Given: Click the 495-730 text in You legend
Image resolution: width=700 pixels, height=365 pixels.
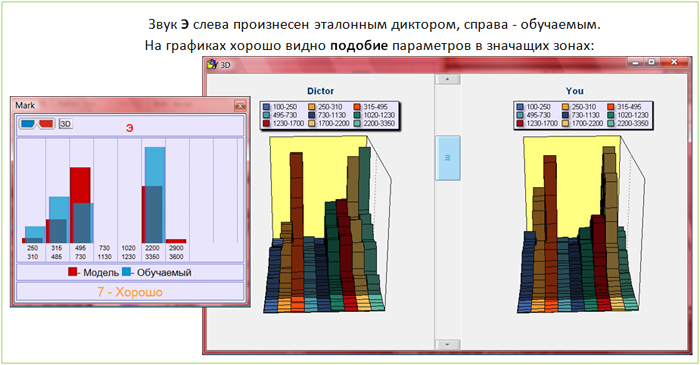Looking at the screenshot, I should click(x=538, y=115).
